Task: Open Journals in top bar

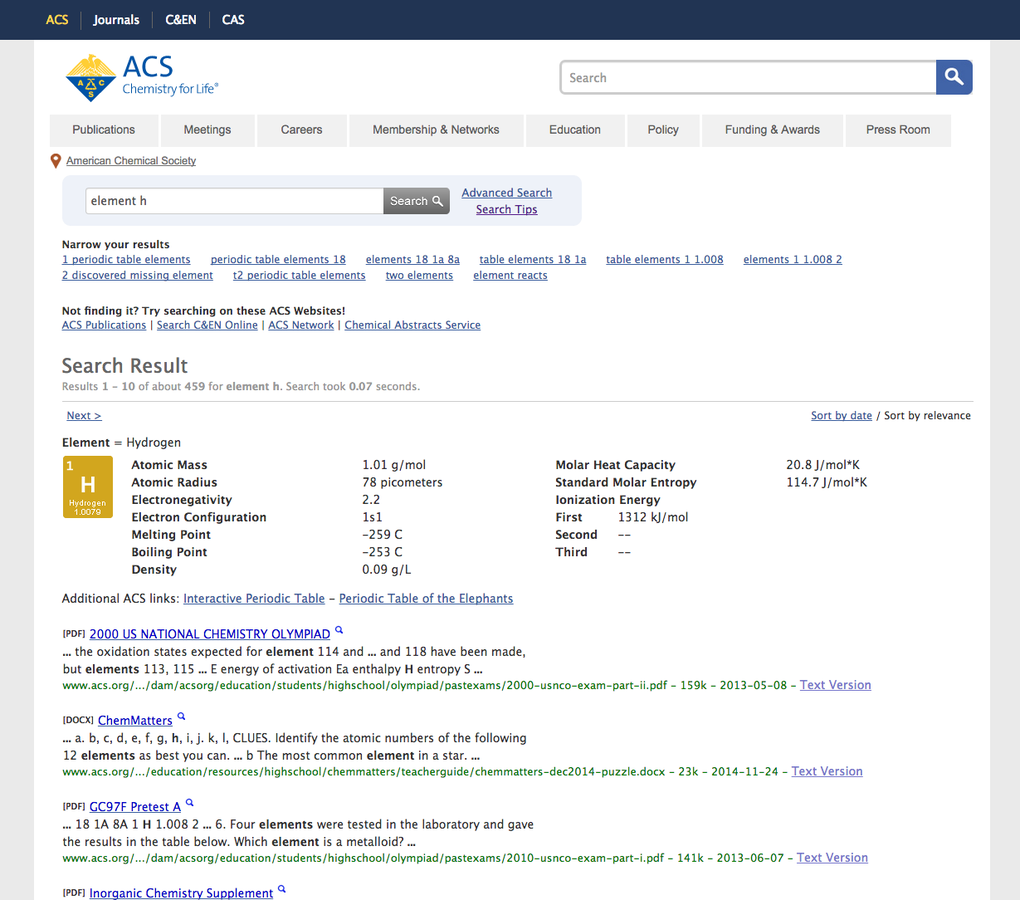Action: 116,20
